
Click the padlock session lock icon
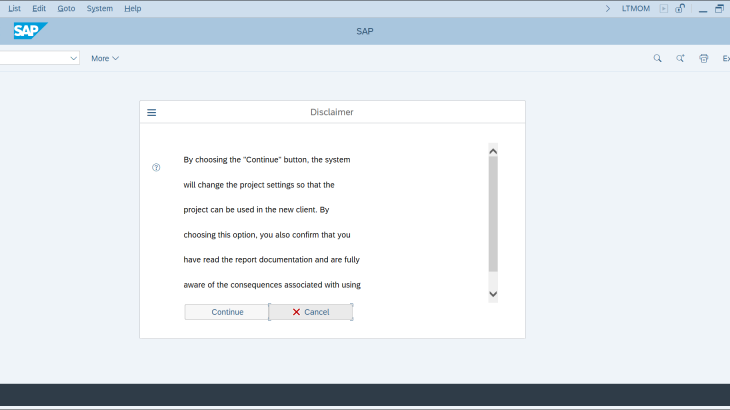tap(680, 8)
